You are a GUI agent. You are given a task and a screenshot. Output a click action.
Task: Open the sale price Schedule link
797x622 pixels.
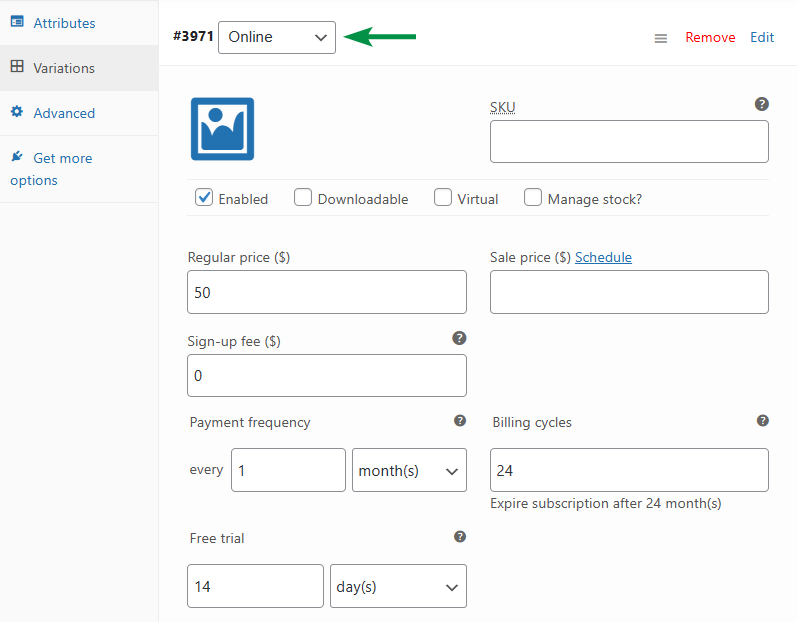click(603, 257)
